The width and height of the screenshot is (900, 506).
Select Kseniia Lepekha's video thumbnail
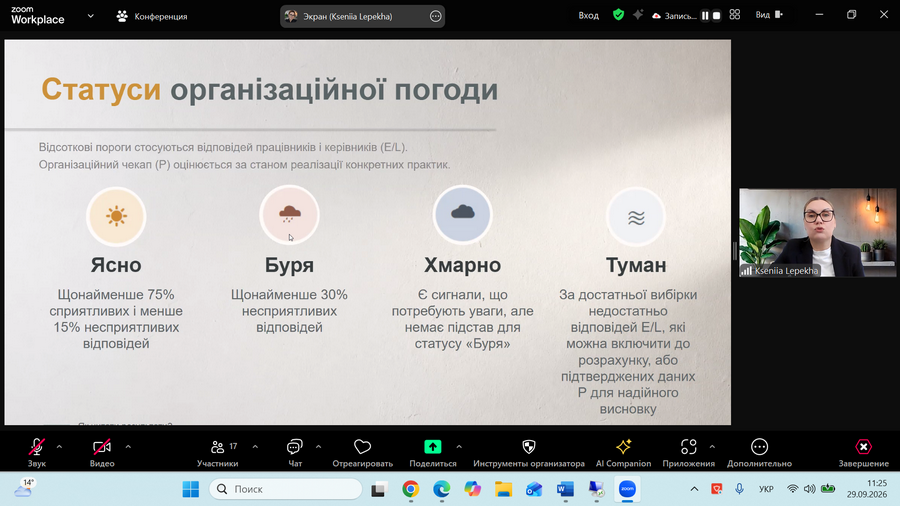pyautogui.click(x=817, y=232)
